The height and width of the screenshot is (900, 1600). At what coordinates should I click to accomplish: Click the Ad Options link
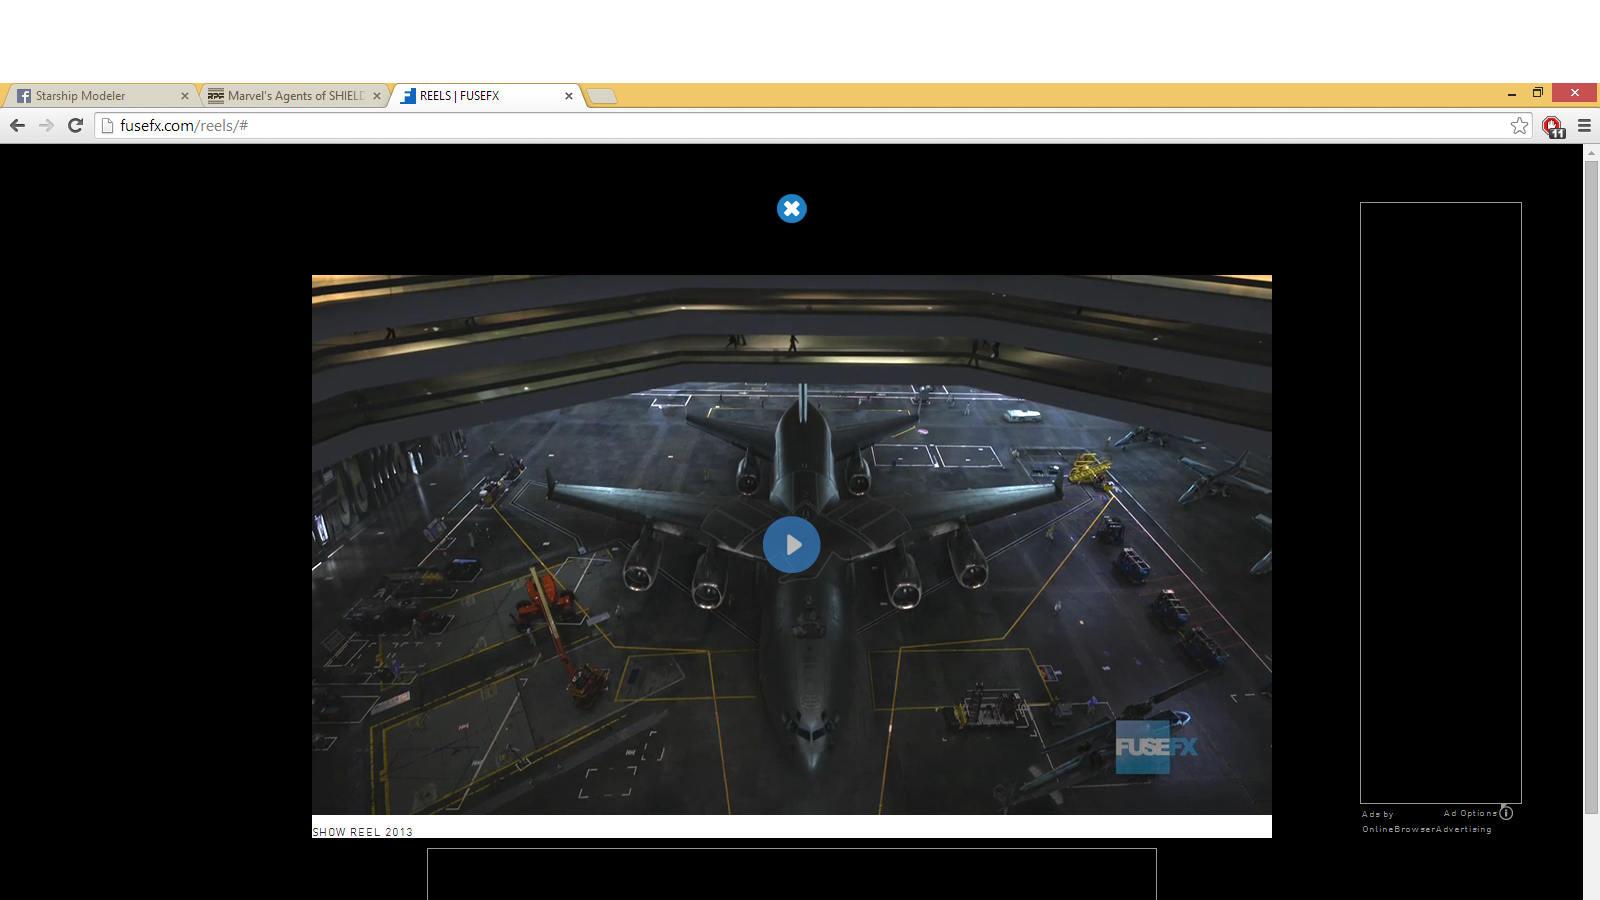pyautogui.click(x=1470, y=813)
